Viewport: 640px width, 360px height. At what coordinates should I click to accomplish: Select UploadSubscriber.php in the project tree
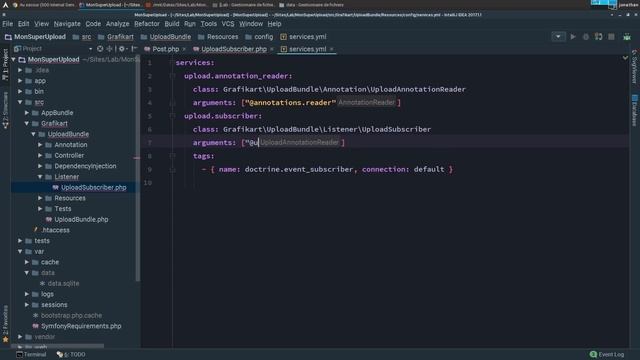[x=93, y=187]
